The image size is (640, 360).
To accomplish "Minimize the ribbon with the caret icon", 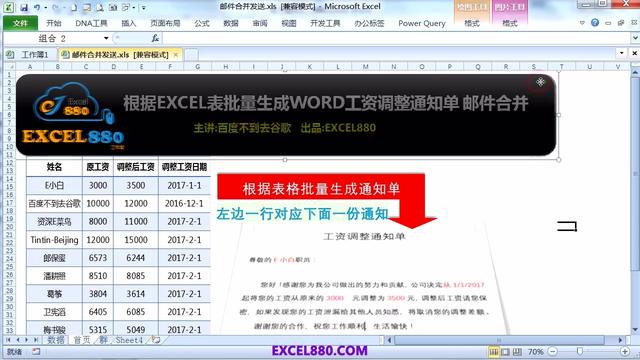I will pyautogui.click(x=582, y=23).
